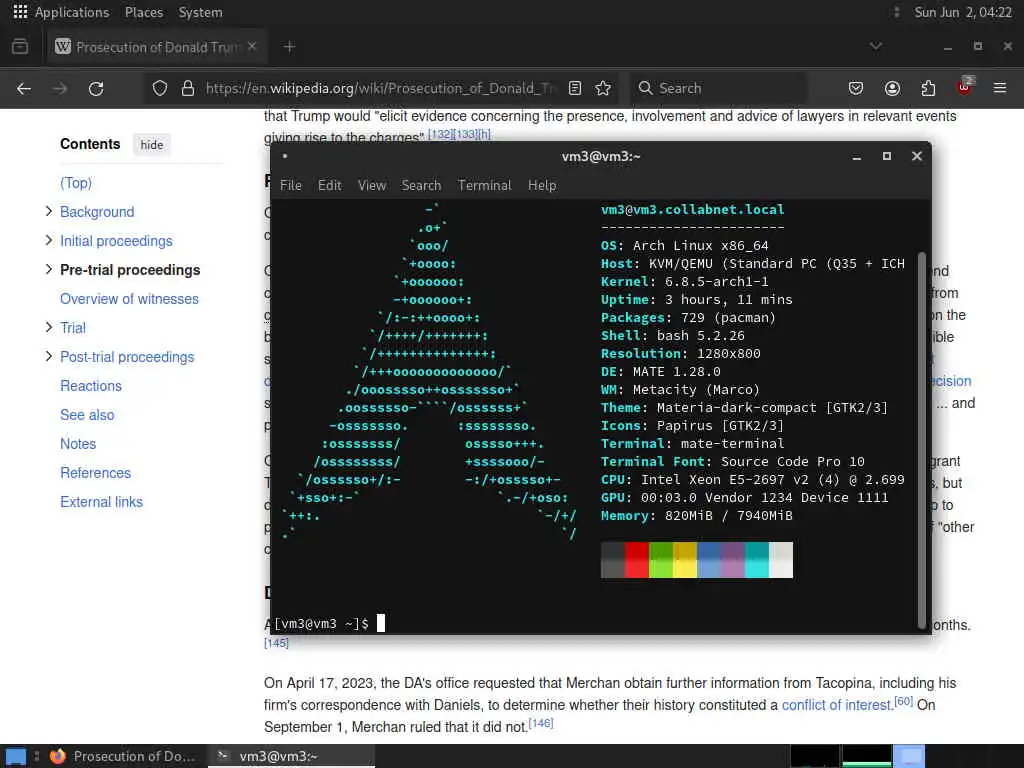The width and height of the screenshot is (1024, 768).
Task: Open the Overview of witnesses contents link
Action: pos(129,298)
